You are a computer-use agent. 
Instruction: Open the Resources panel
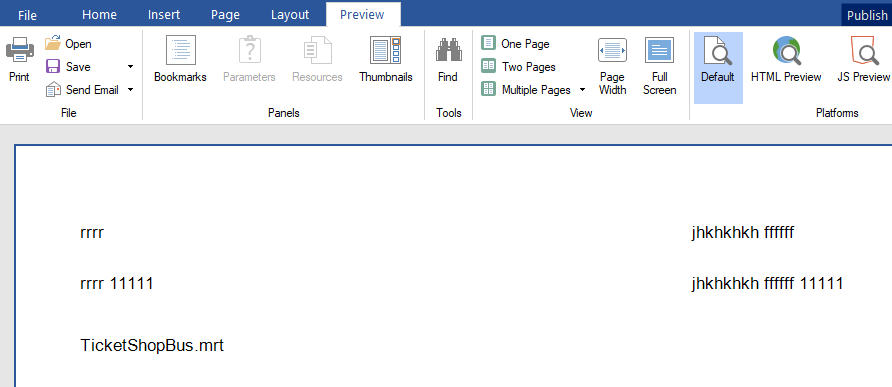pyautogui.click(x=317, y=59)
